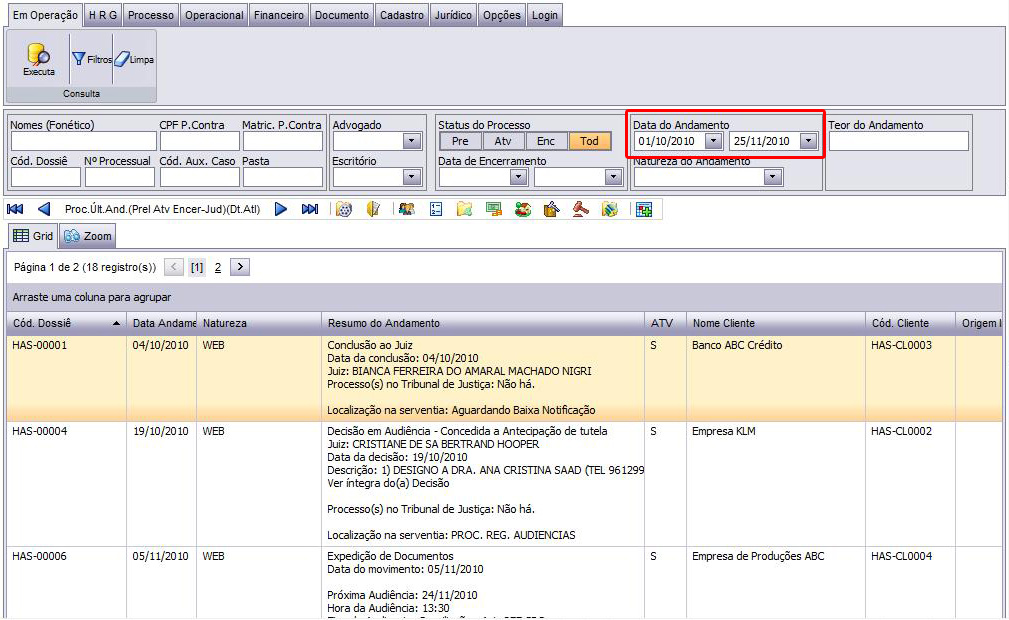Click the Cód. Dossiê input field
This screenshot has height=620, width=1009.
point(46,177)
